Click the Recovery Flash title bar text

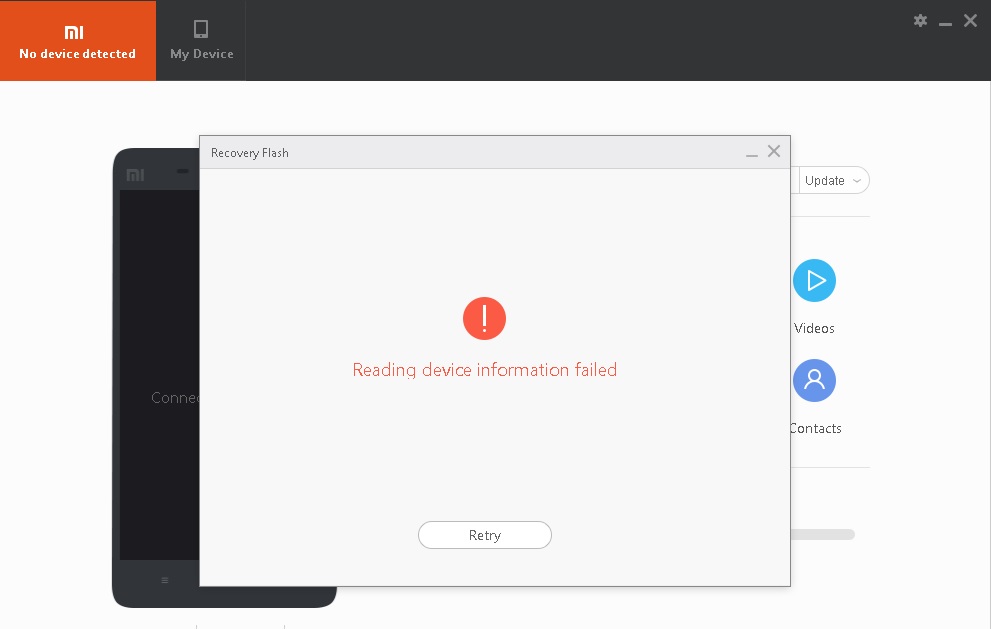tap(249, 153)
